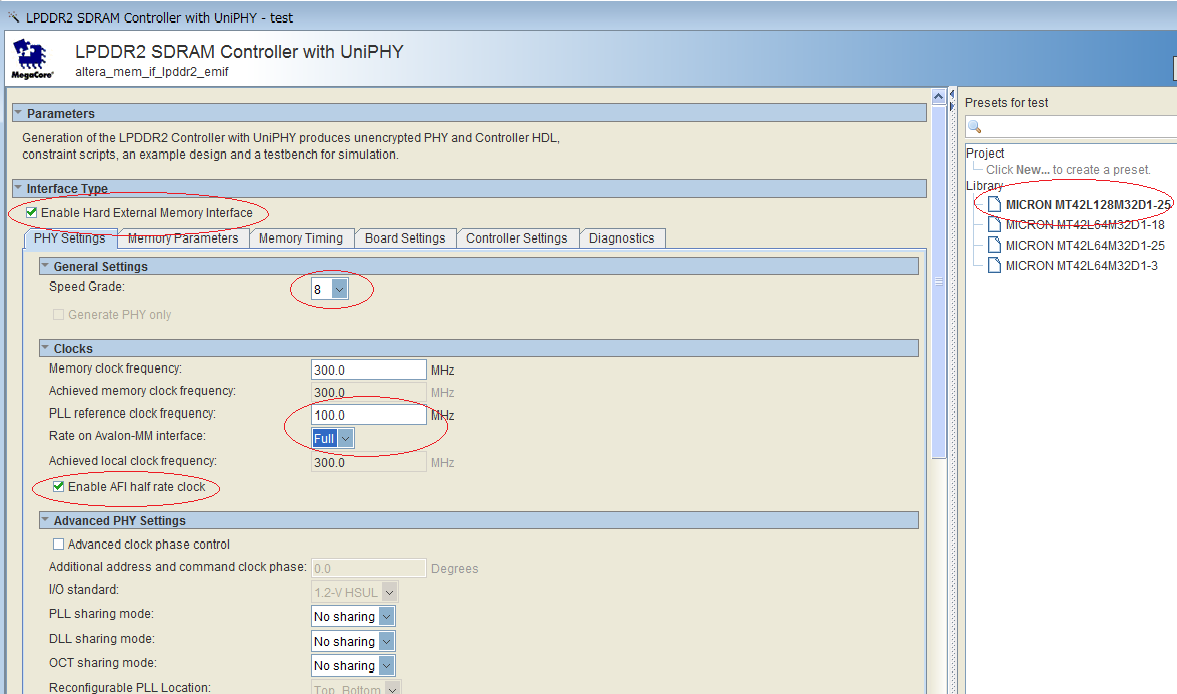The image size is (1177, 694).
Task: Click the 'Click New... to create a preset.' text
Action: (x=1068, y=170)
